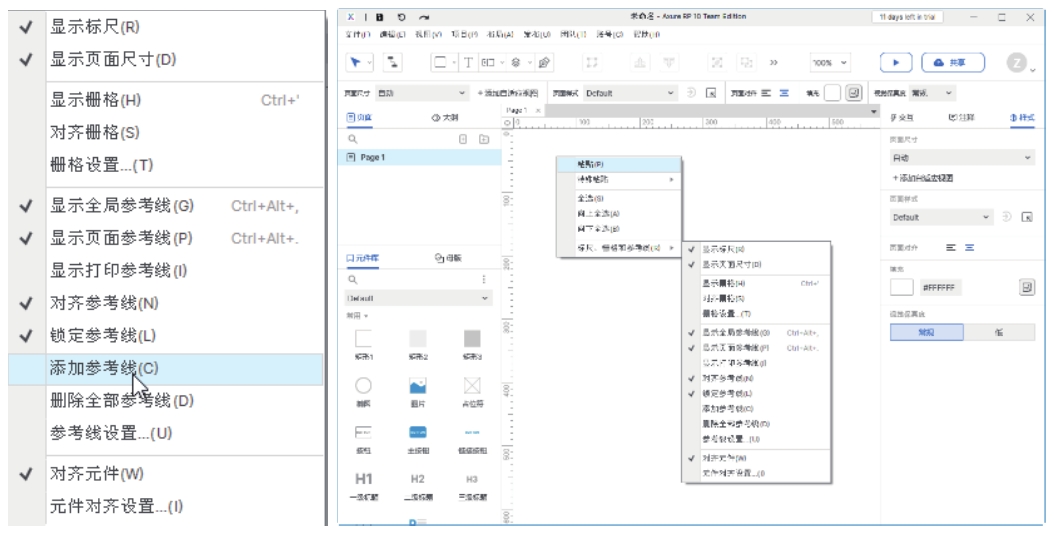1054x533 pixels.
Task: Select Page 1 in the pages list
Action: click(x=370, y=157)
